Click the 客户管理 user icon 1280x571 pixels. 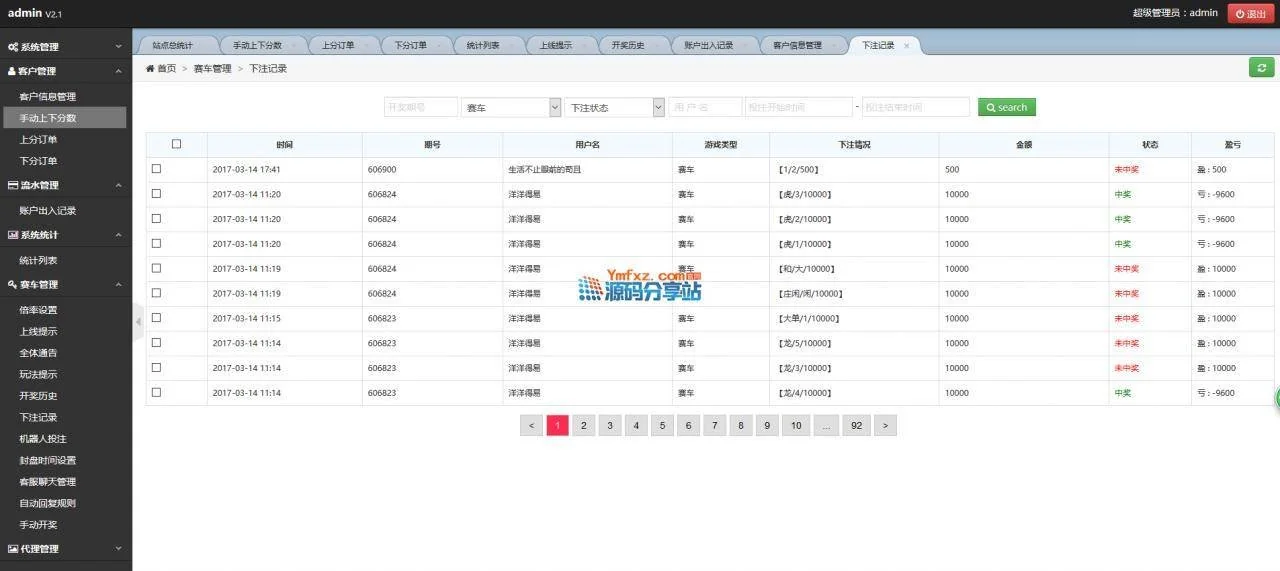click(13, 72)
